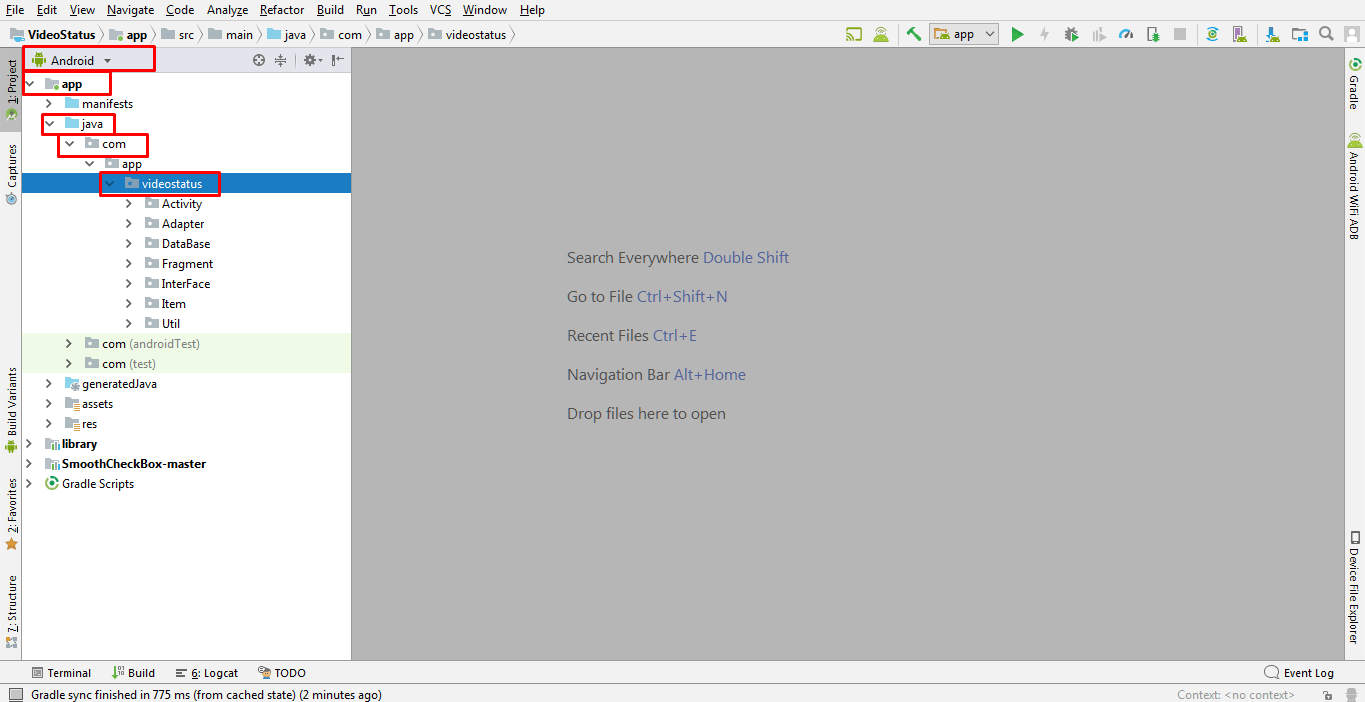
Task: Sync project with Gradle files icon
Action: point(1211,34)
